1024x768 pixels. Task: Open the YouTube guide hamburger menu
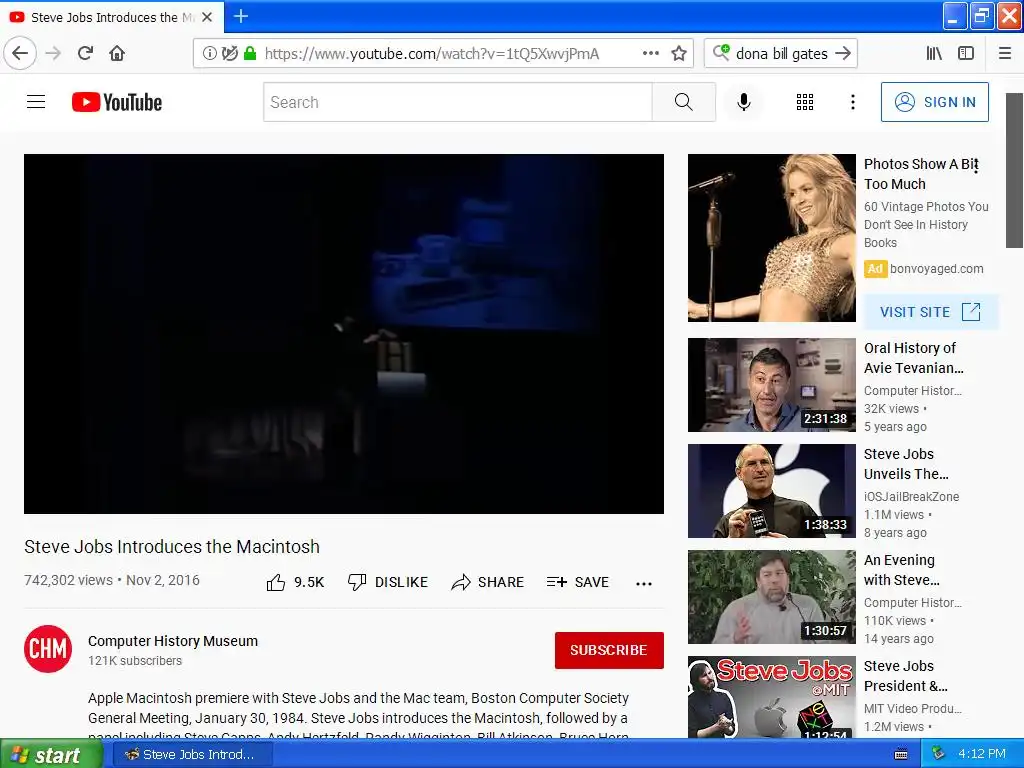[x=36, y=102]
